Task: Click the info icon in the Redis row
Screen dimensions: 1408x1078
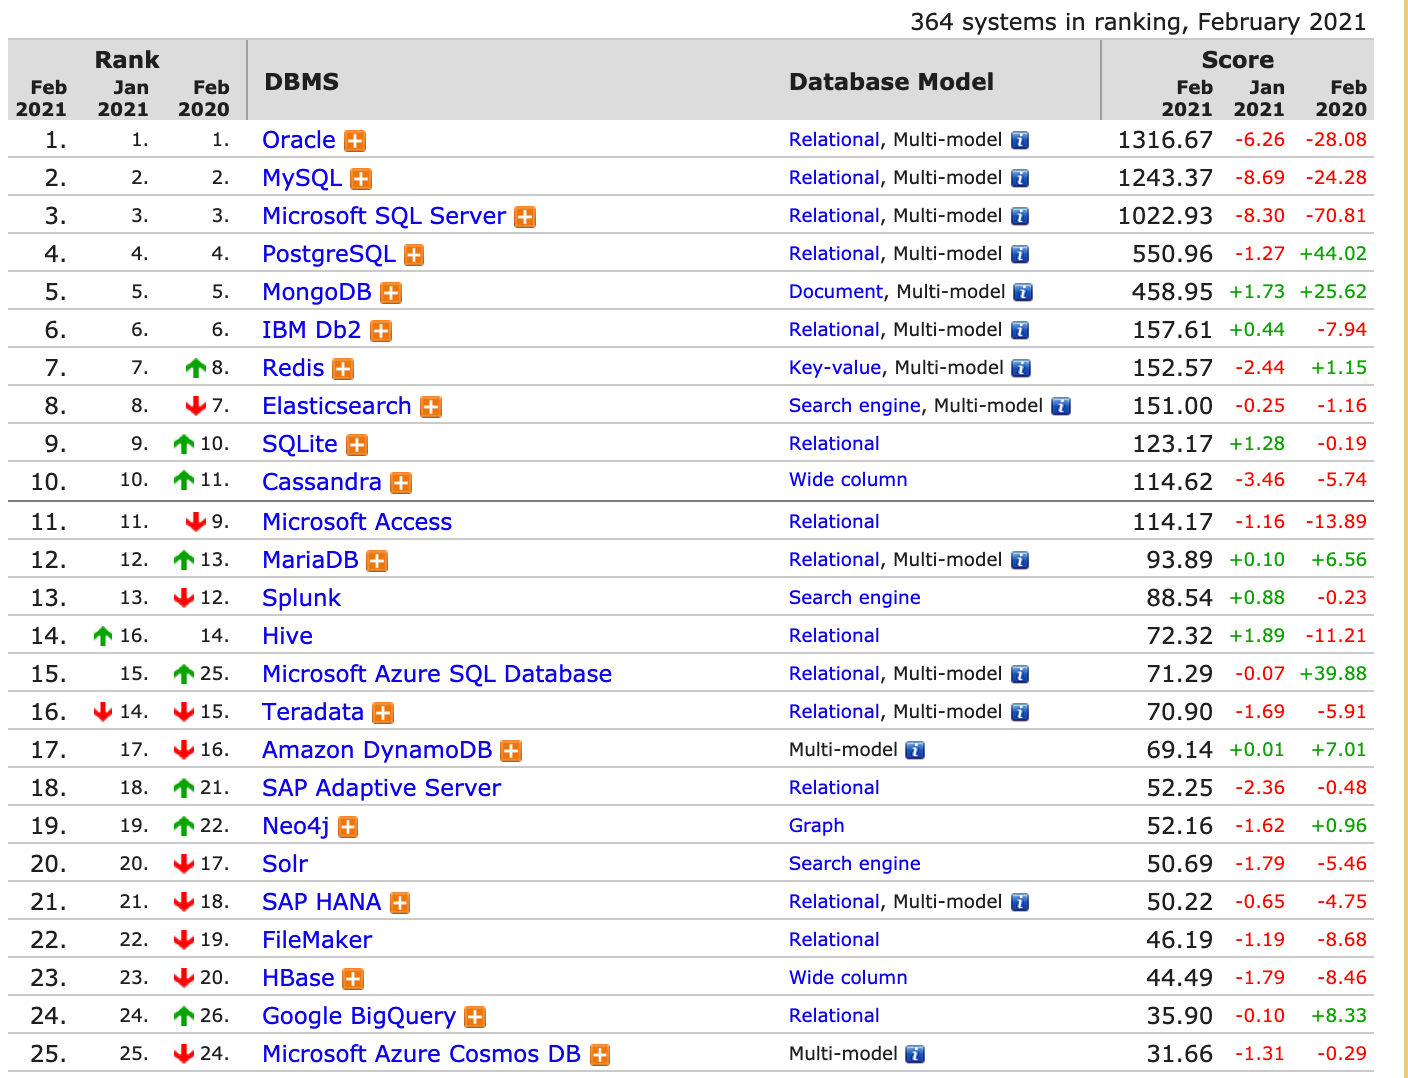Action: 1021,368
